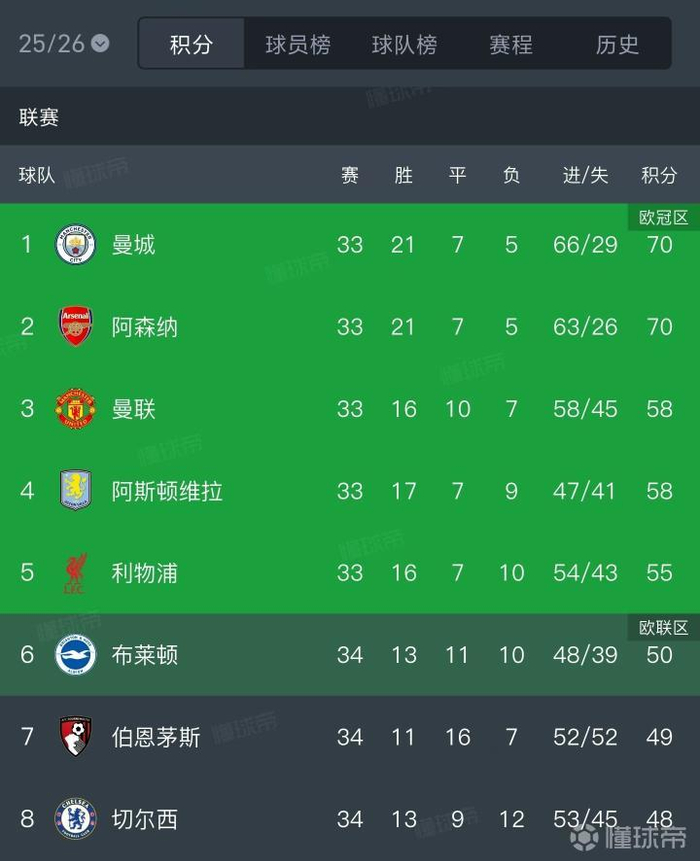Select team name 伯恩茅斯
This screenshot has height=861, width=700.
tap(156, 737)
